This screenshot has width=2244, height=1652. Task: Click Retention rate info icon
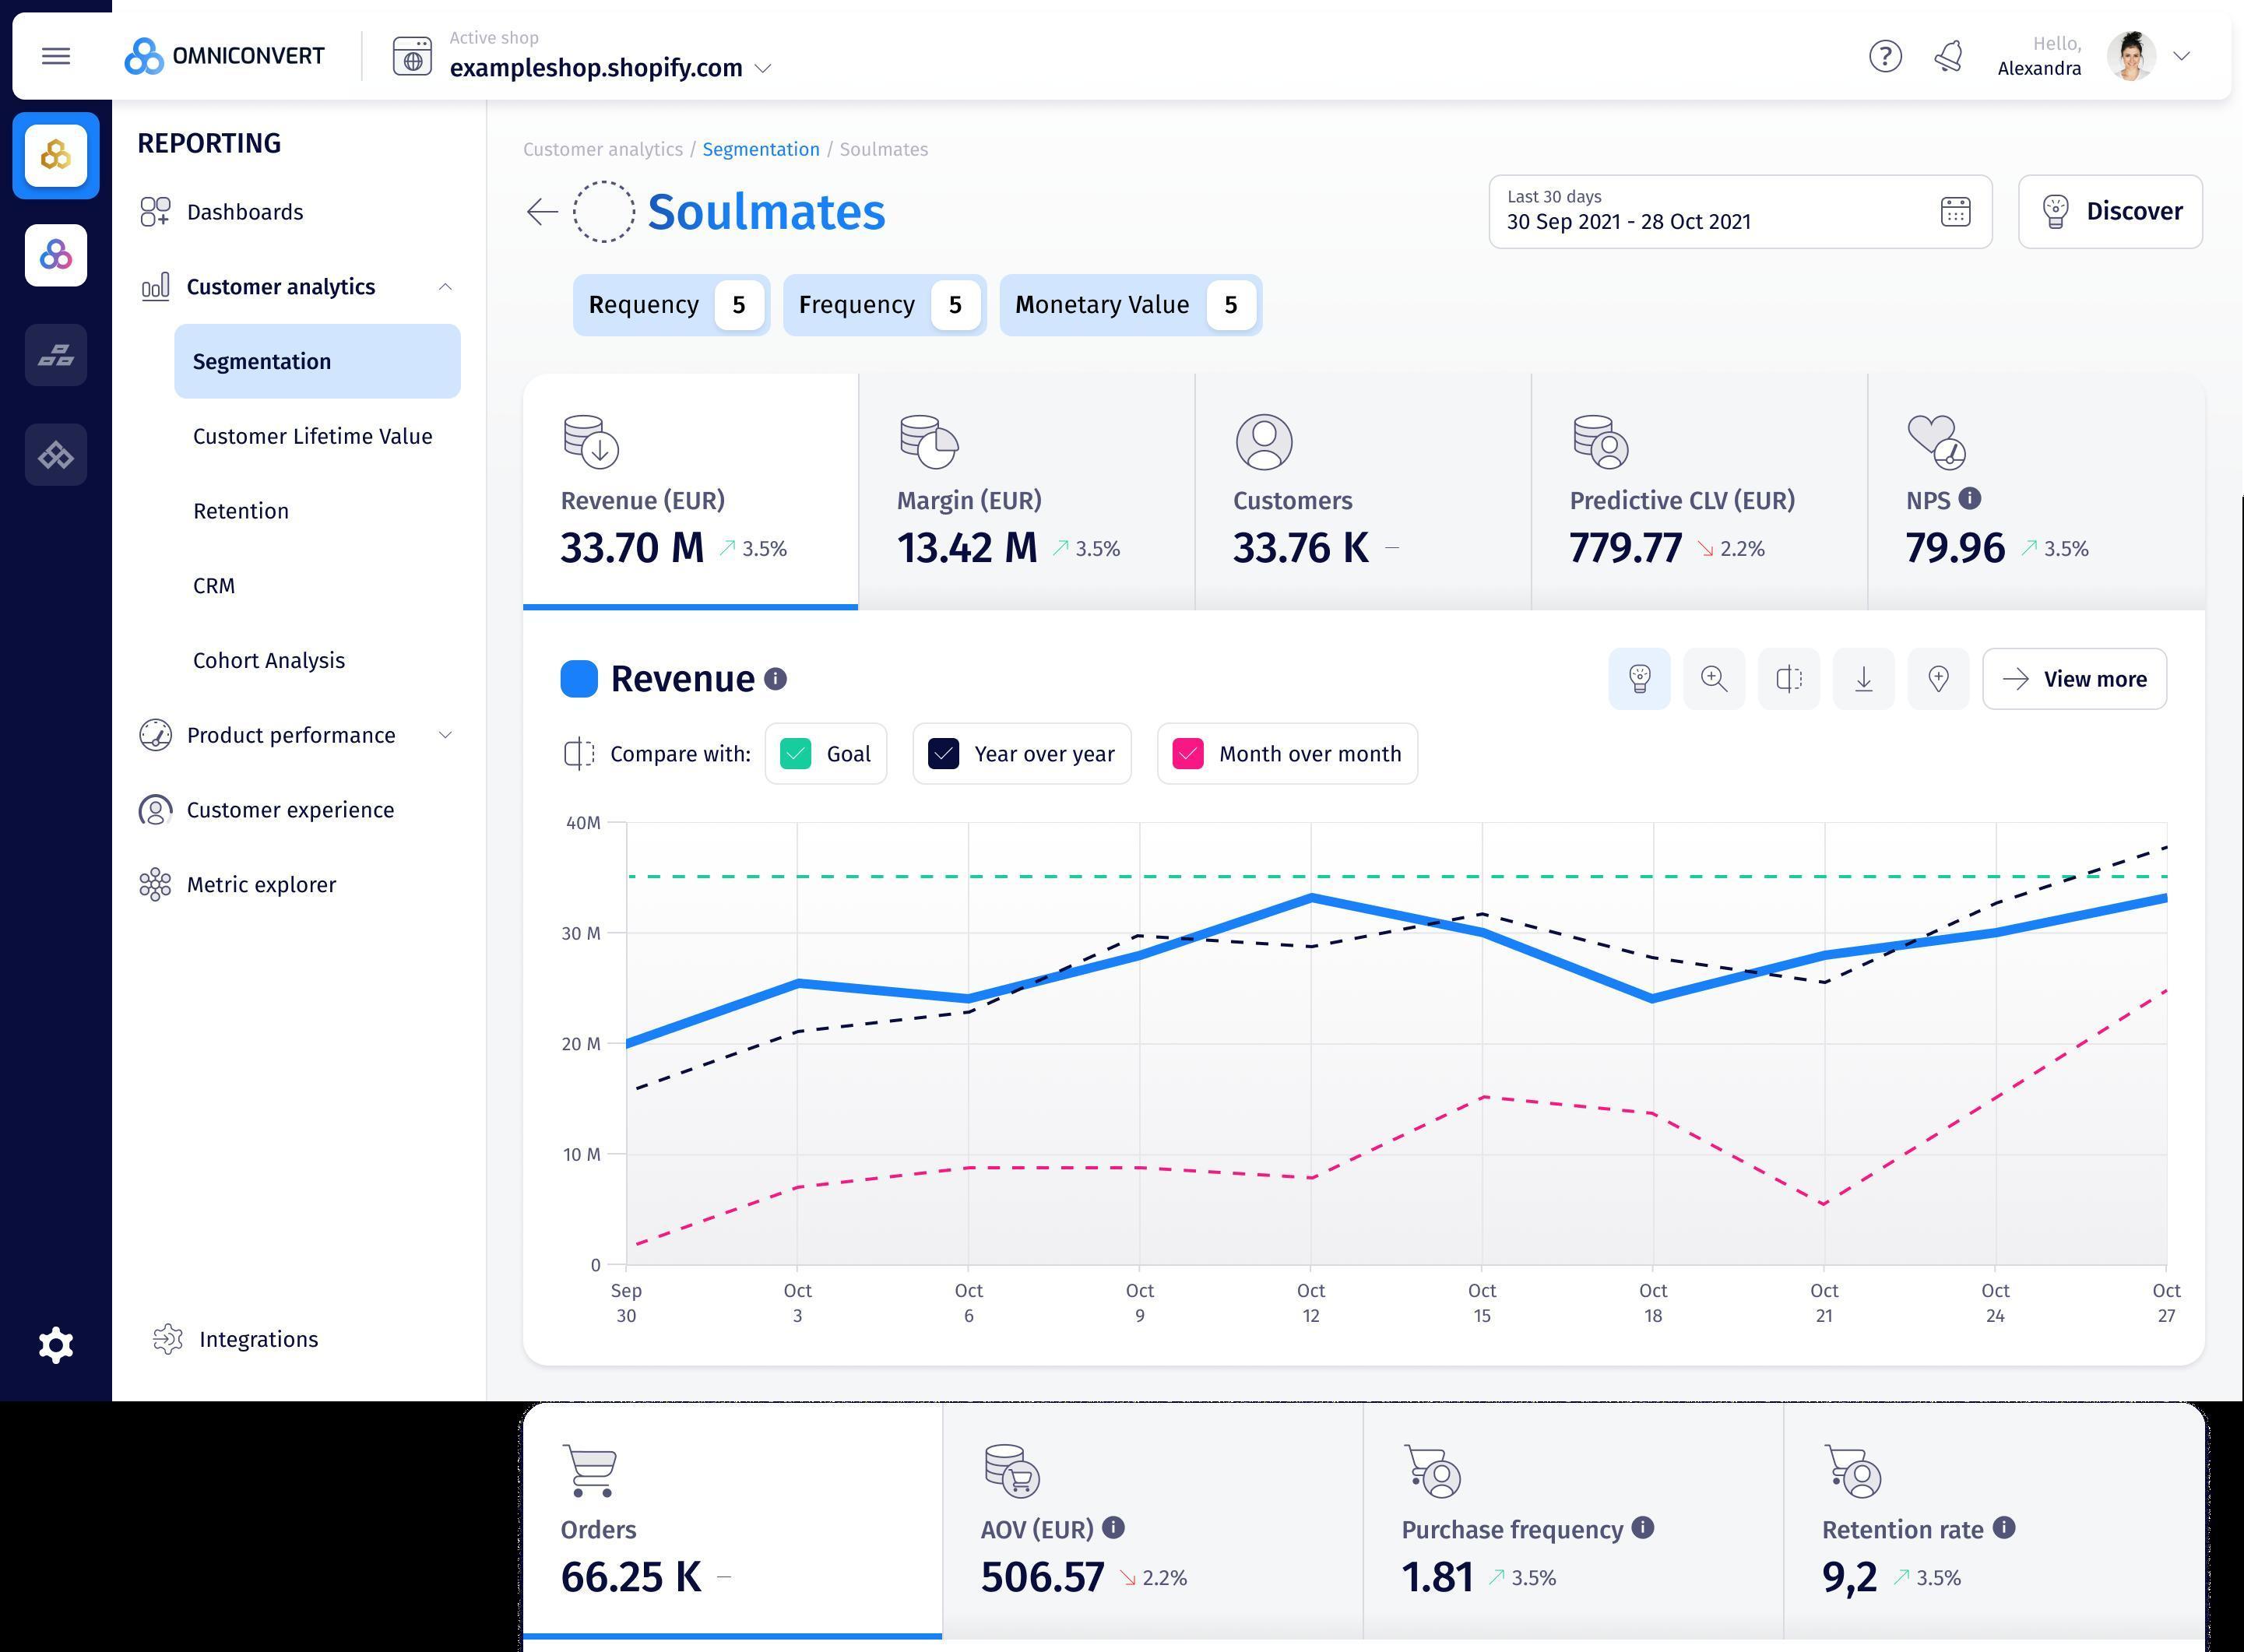(x=2003, y=1528)
